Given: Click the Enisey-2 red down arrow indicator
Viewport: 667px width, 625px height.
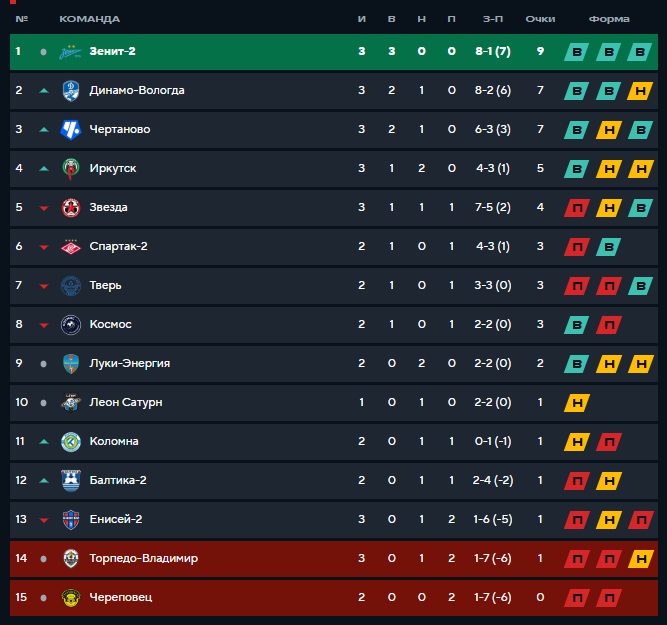Looking at the screenshot, I should (43, 520).
